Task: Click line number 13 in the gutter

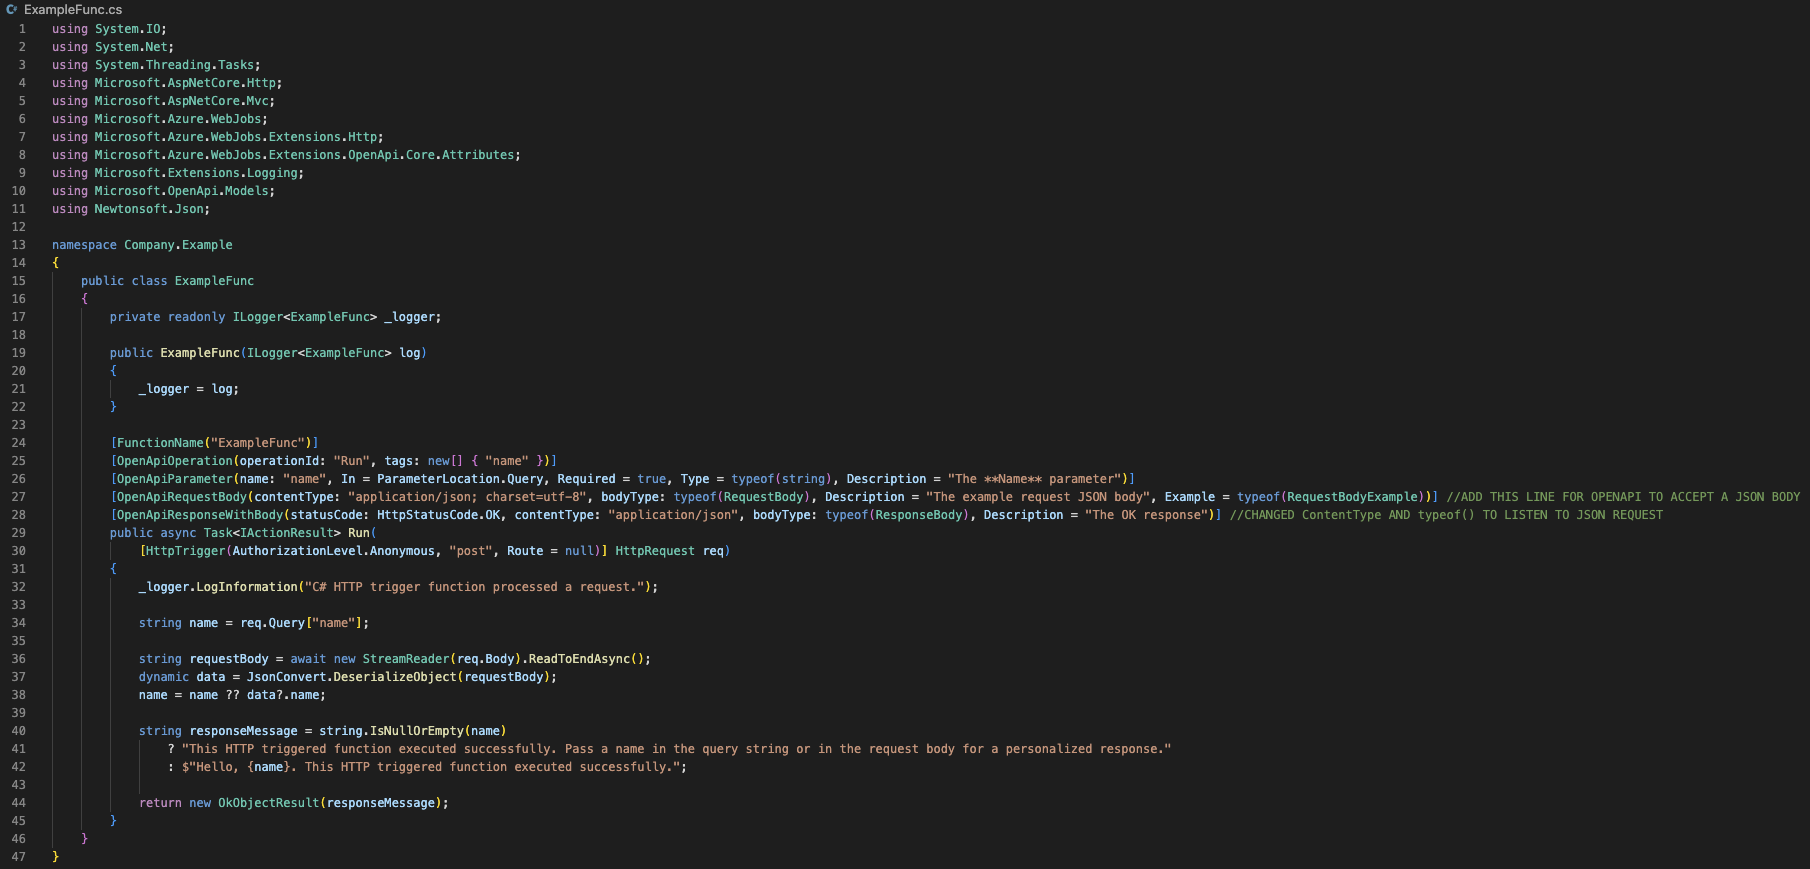Action: coord(19,245)
